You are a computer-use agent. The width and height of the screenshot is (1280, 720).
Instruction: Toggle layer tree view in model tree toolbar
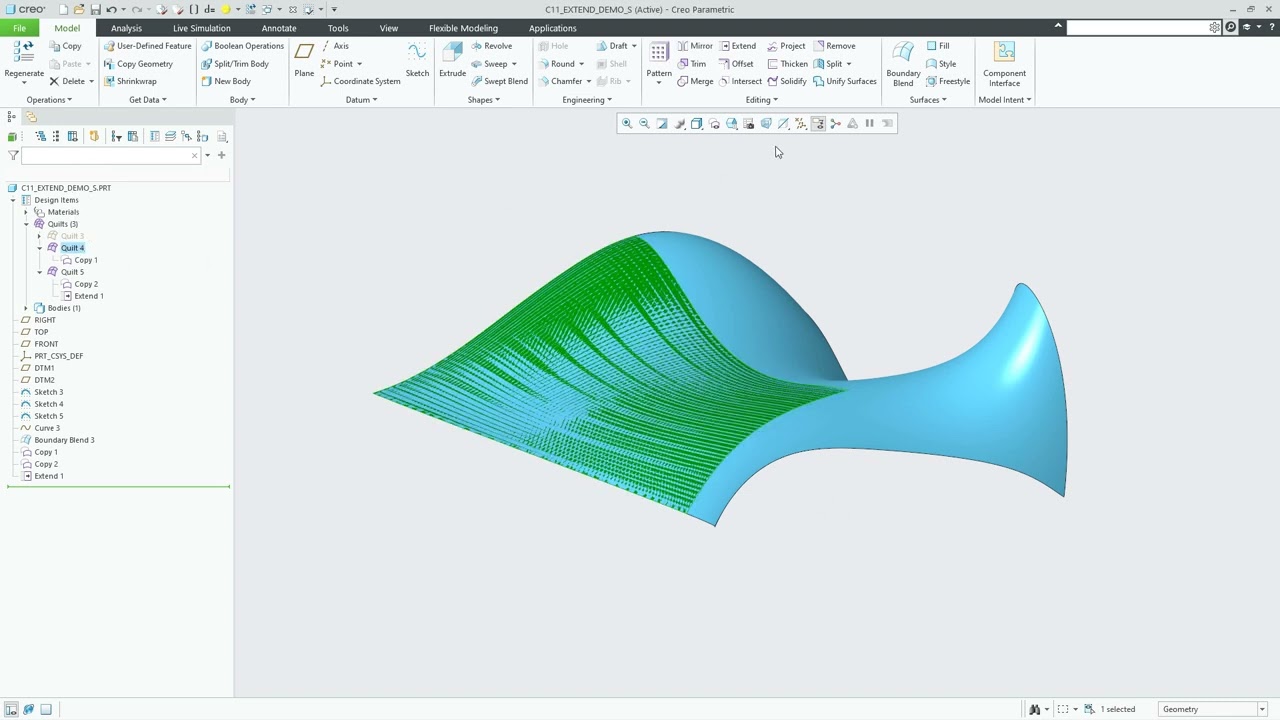(171, 136)
